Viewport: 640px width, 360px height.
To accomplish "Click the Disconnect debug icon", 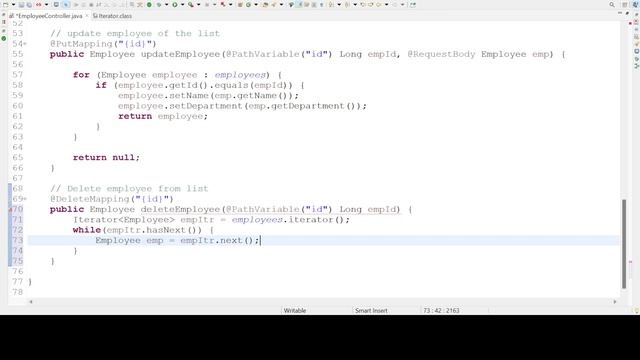I will [x=99, y=4].
